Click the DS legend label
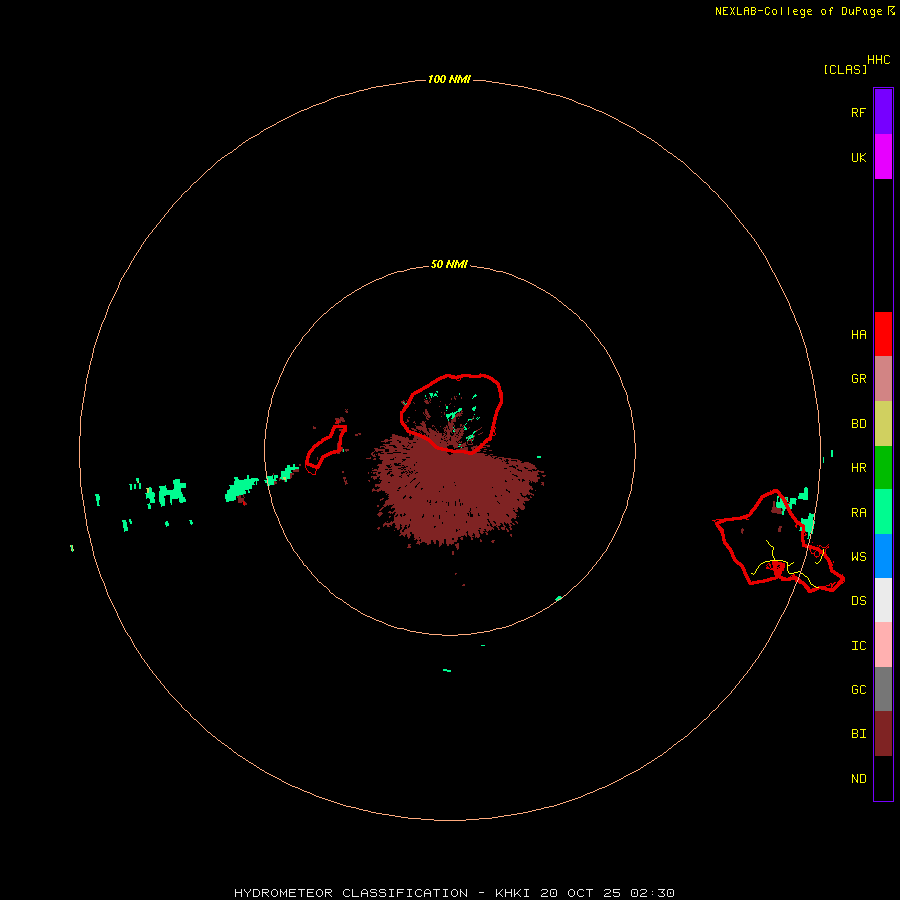 [x=858, y=601]
